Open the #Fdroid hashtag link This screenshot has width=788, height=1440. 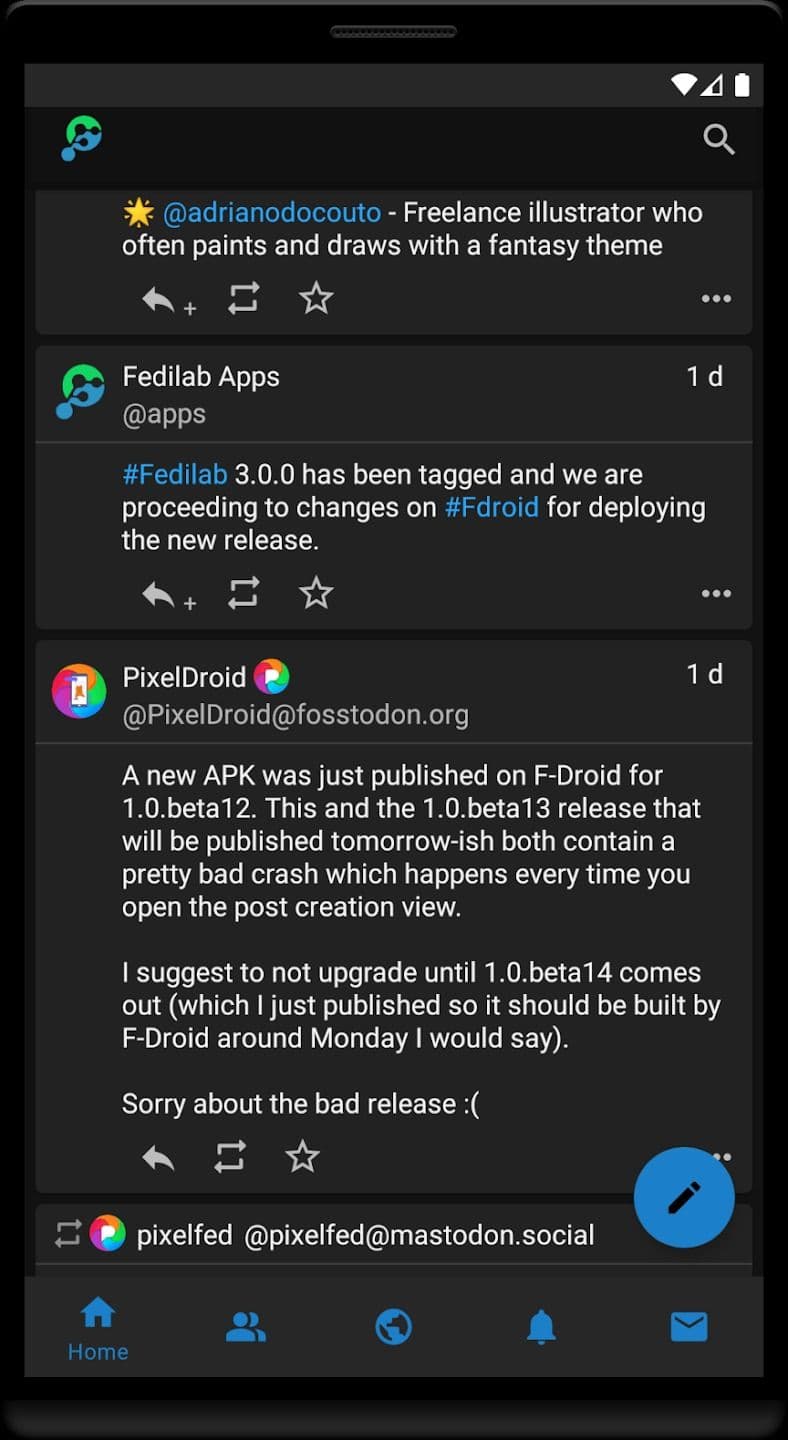pyautogui.click(x=491, y=507)
